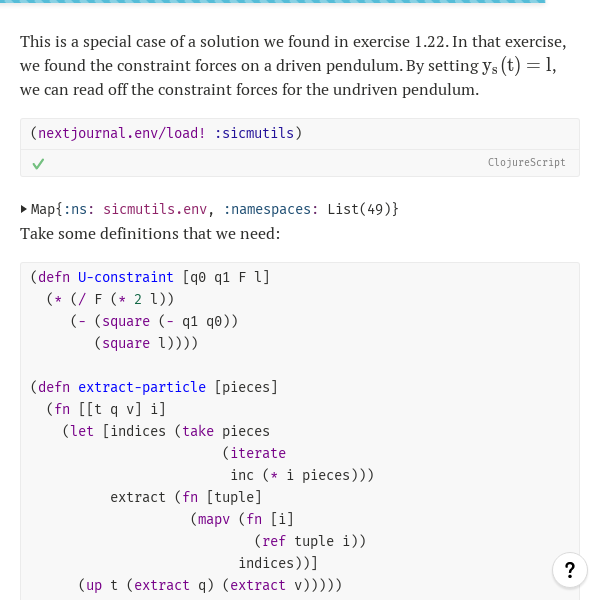Click the extract-particle function name
The image size is (600, 600).
(x=142, y=387)
